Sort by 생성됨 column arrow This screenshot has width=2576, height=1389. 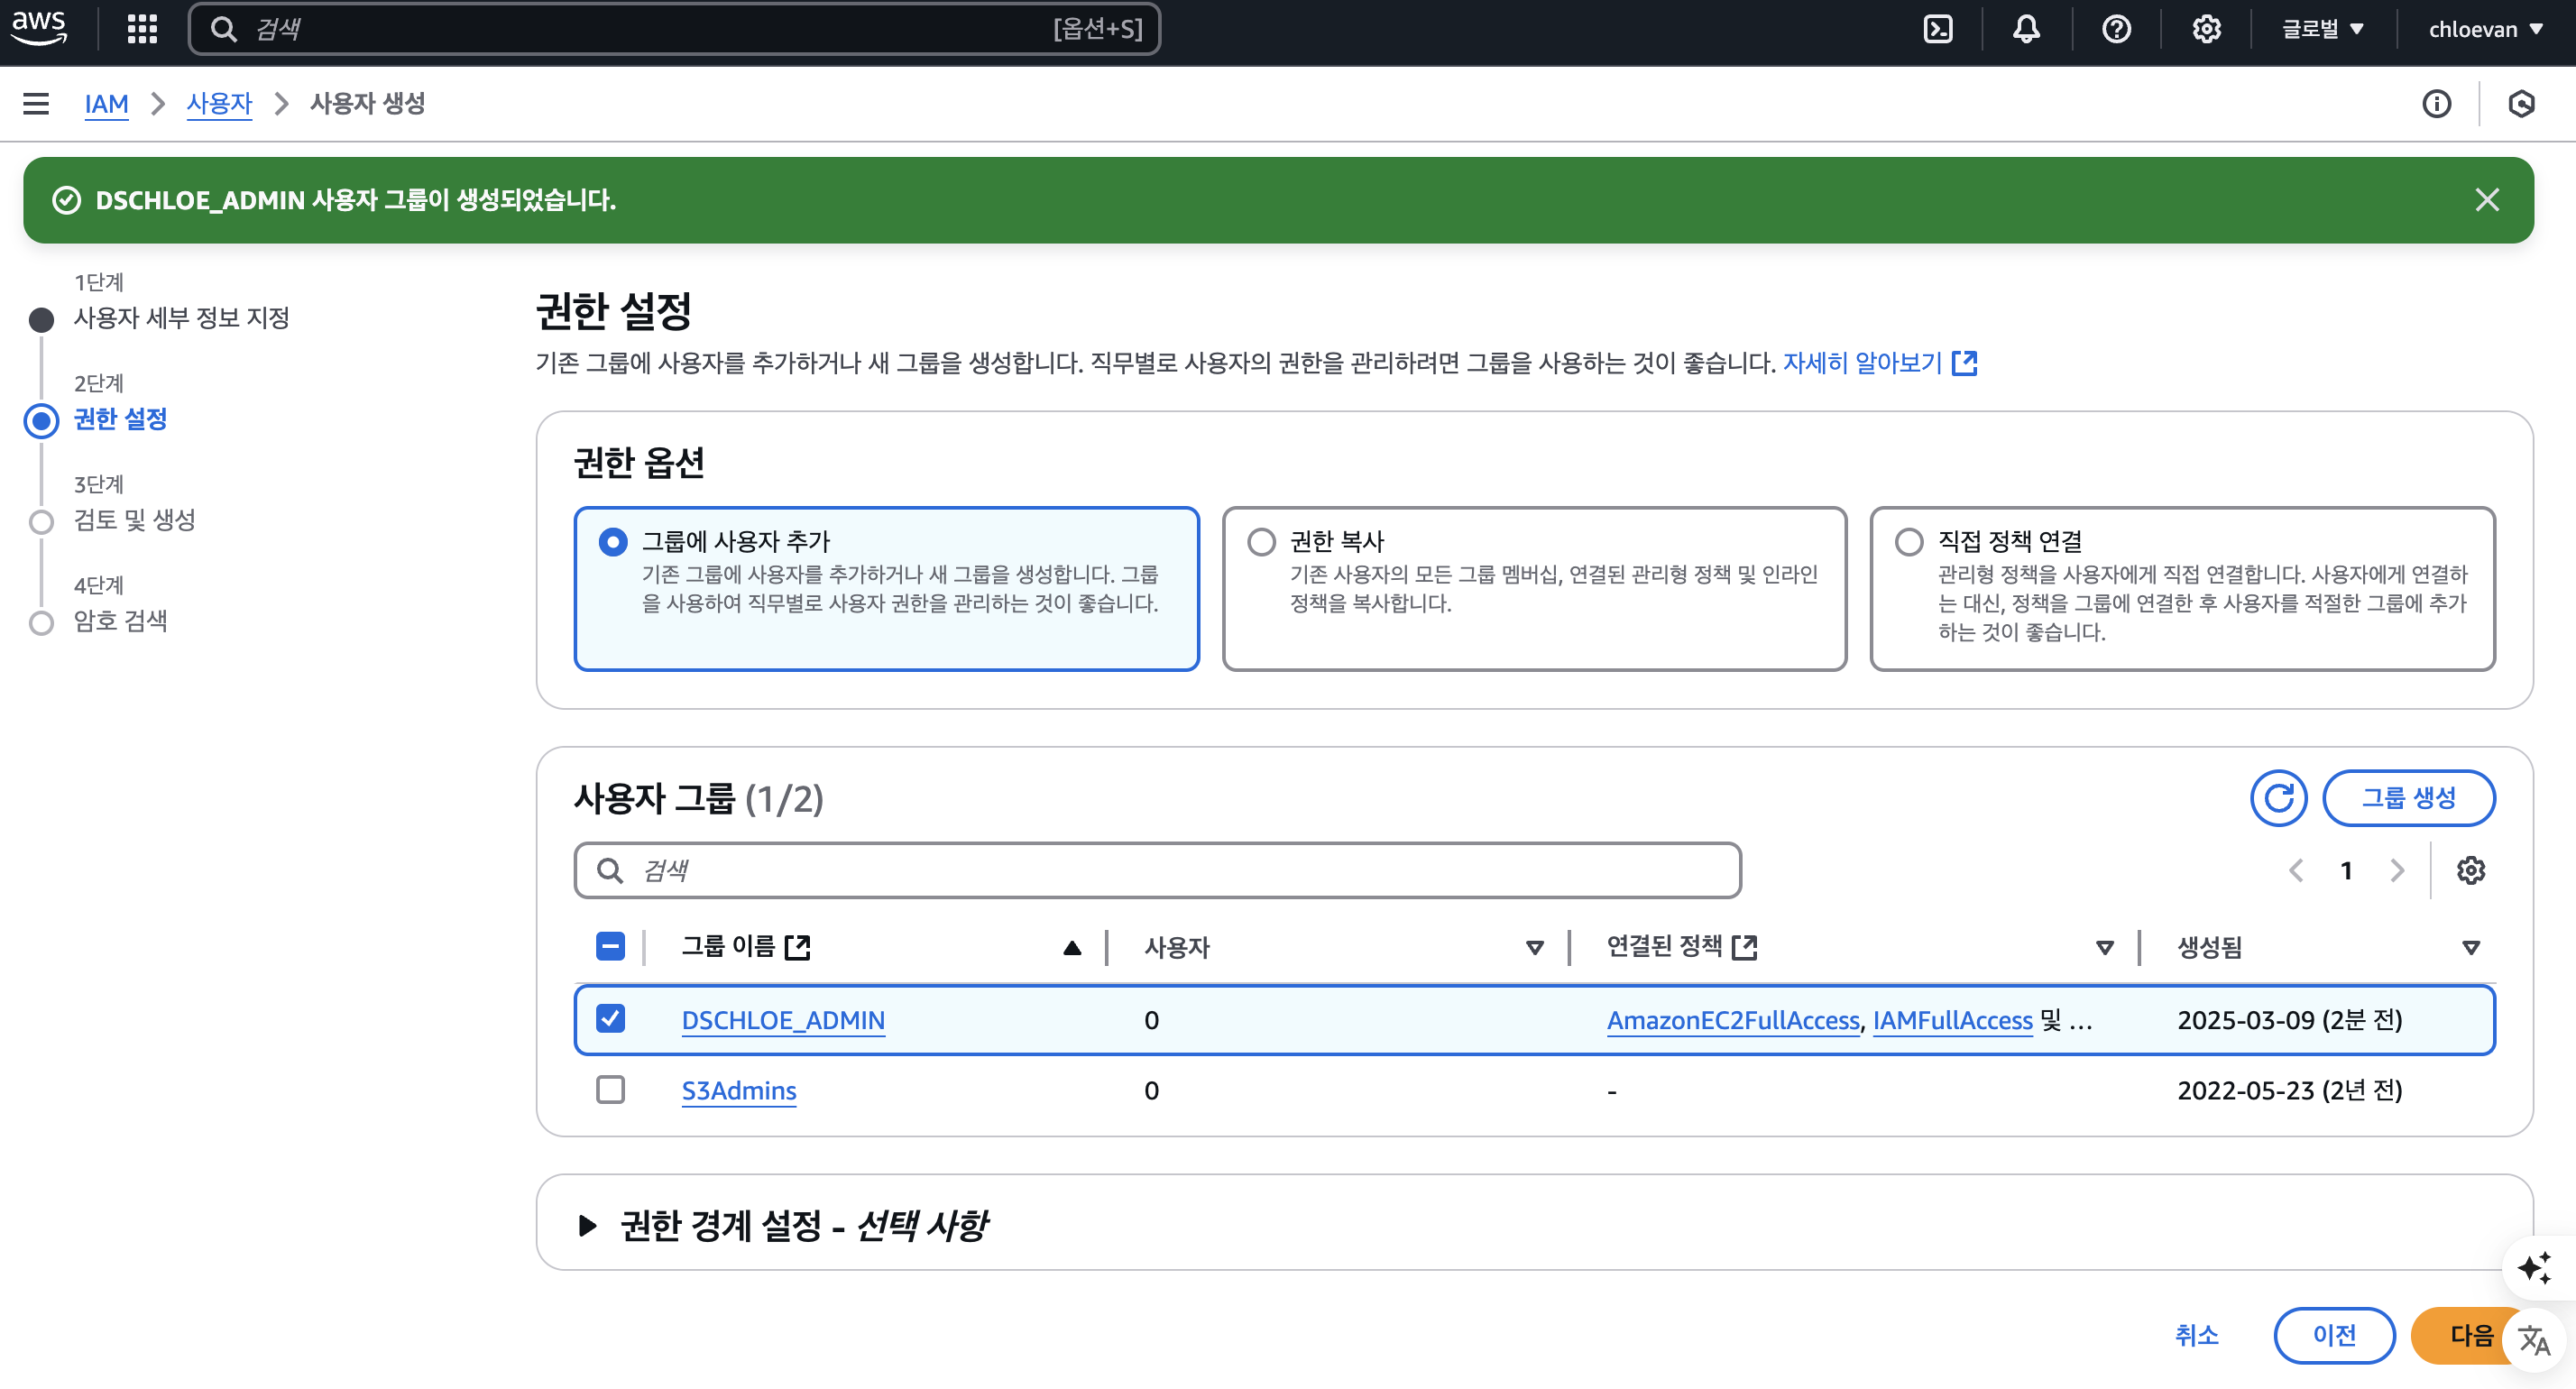pos(2471,947)
